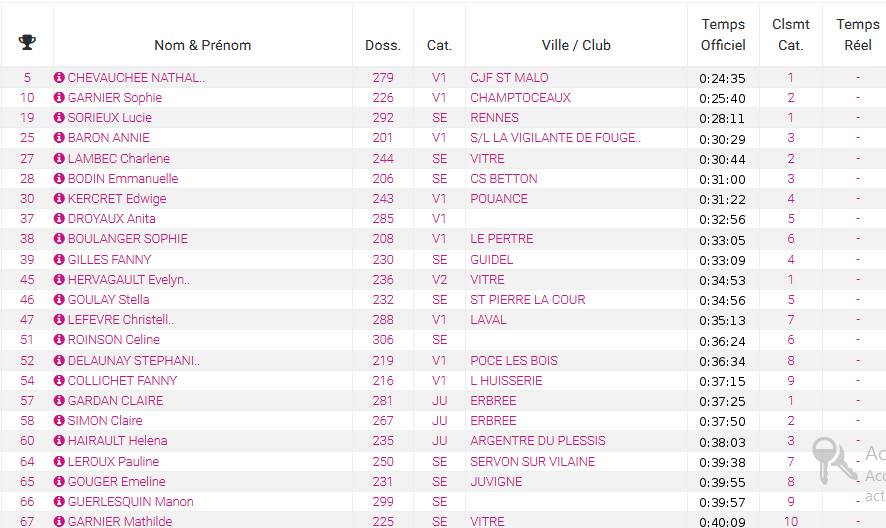
Task: Open runner LAMBEC Charlene
Action: coord(119,158)
